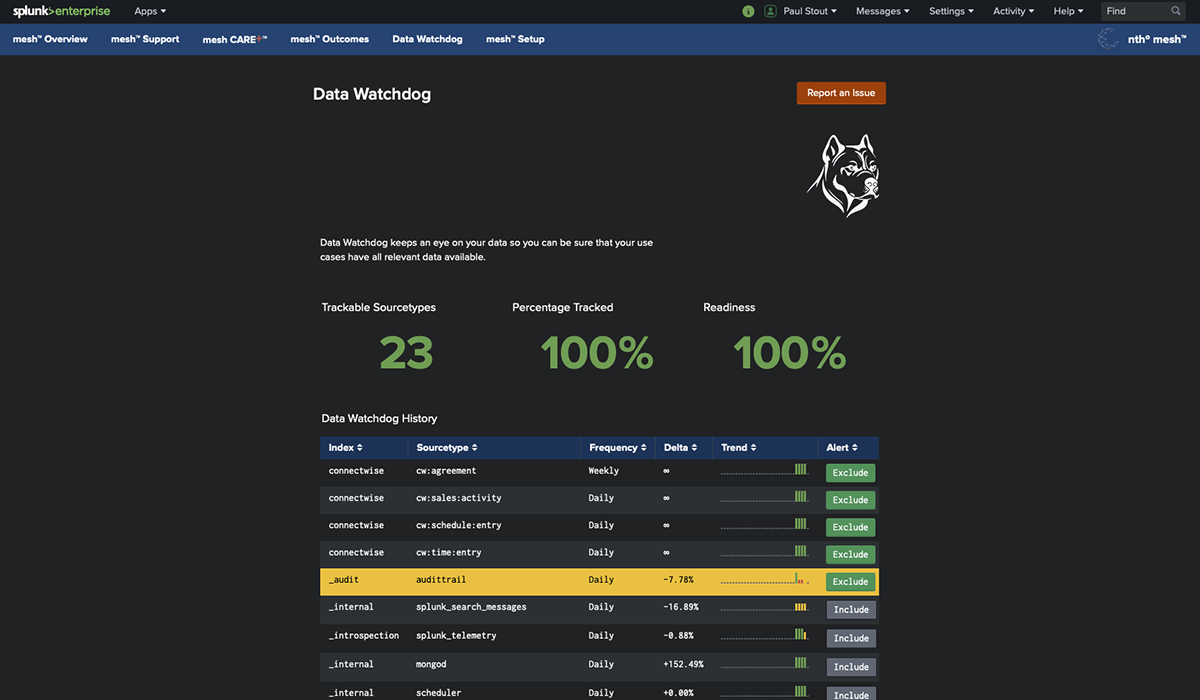Click the user avatar icon beside Paul Stout
Viewport: 1200px width, 700px height.
(x=770, y=11)
